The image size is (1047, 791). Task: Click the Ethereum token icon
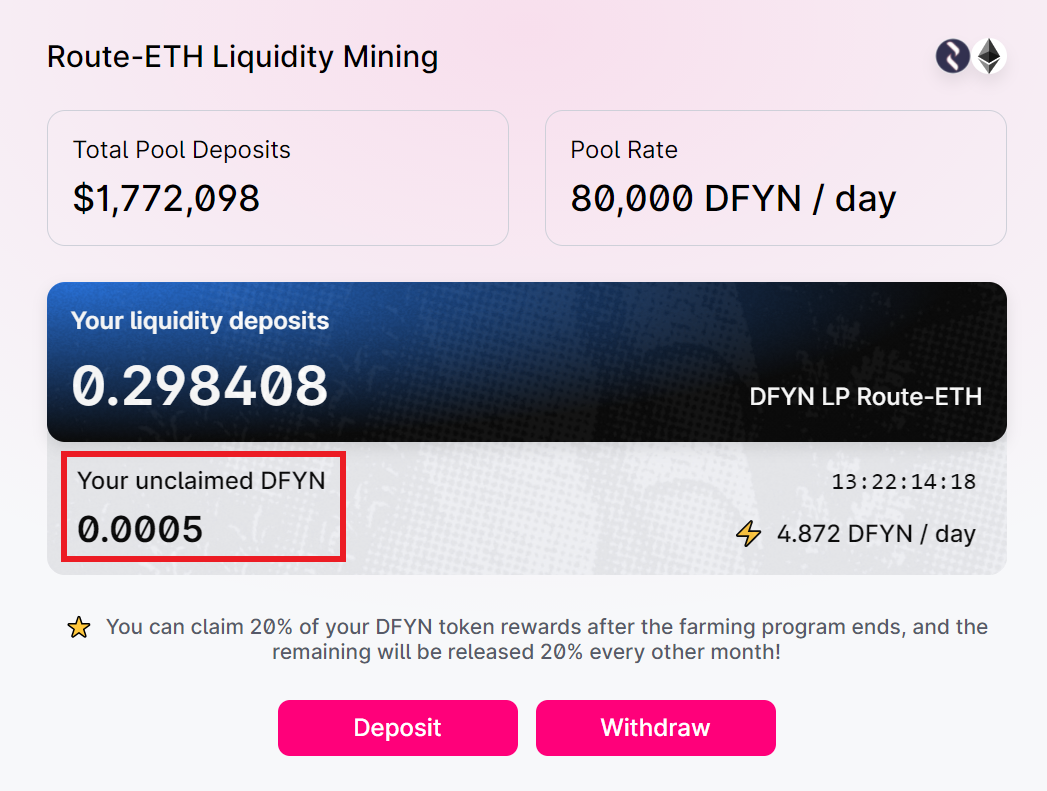[989, 56]
